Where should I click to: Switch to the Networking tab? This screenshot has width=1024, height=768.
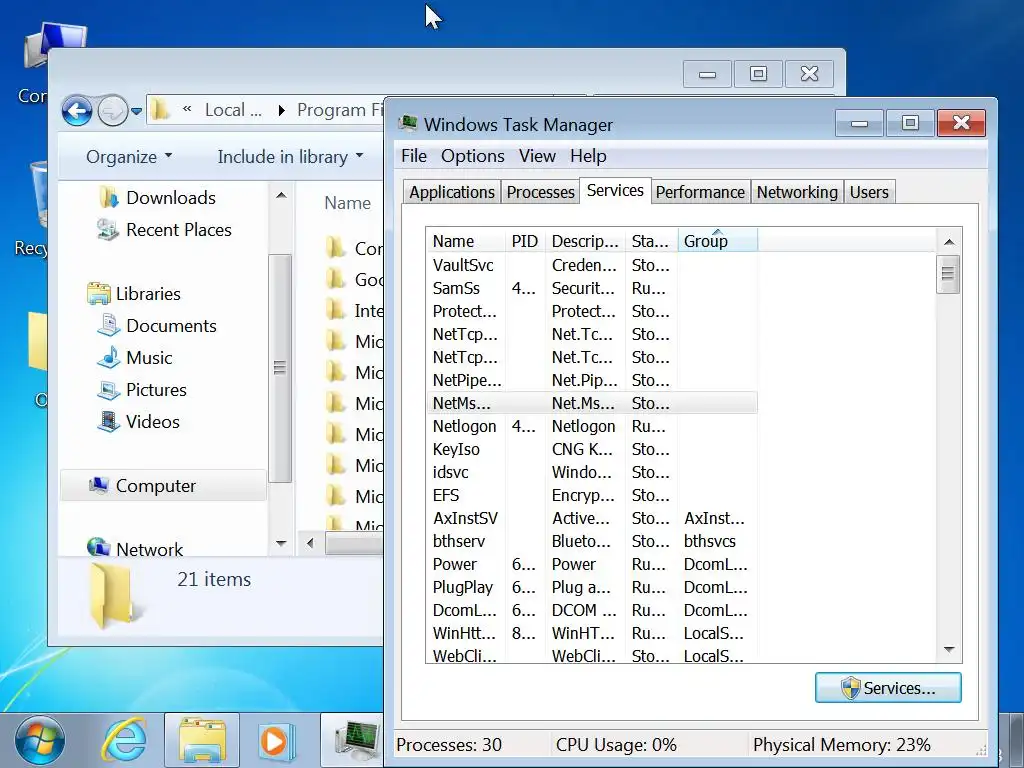click(797, 192)
